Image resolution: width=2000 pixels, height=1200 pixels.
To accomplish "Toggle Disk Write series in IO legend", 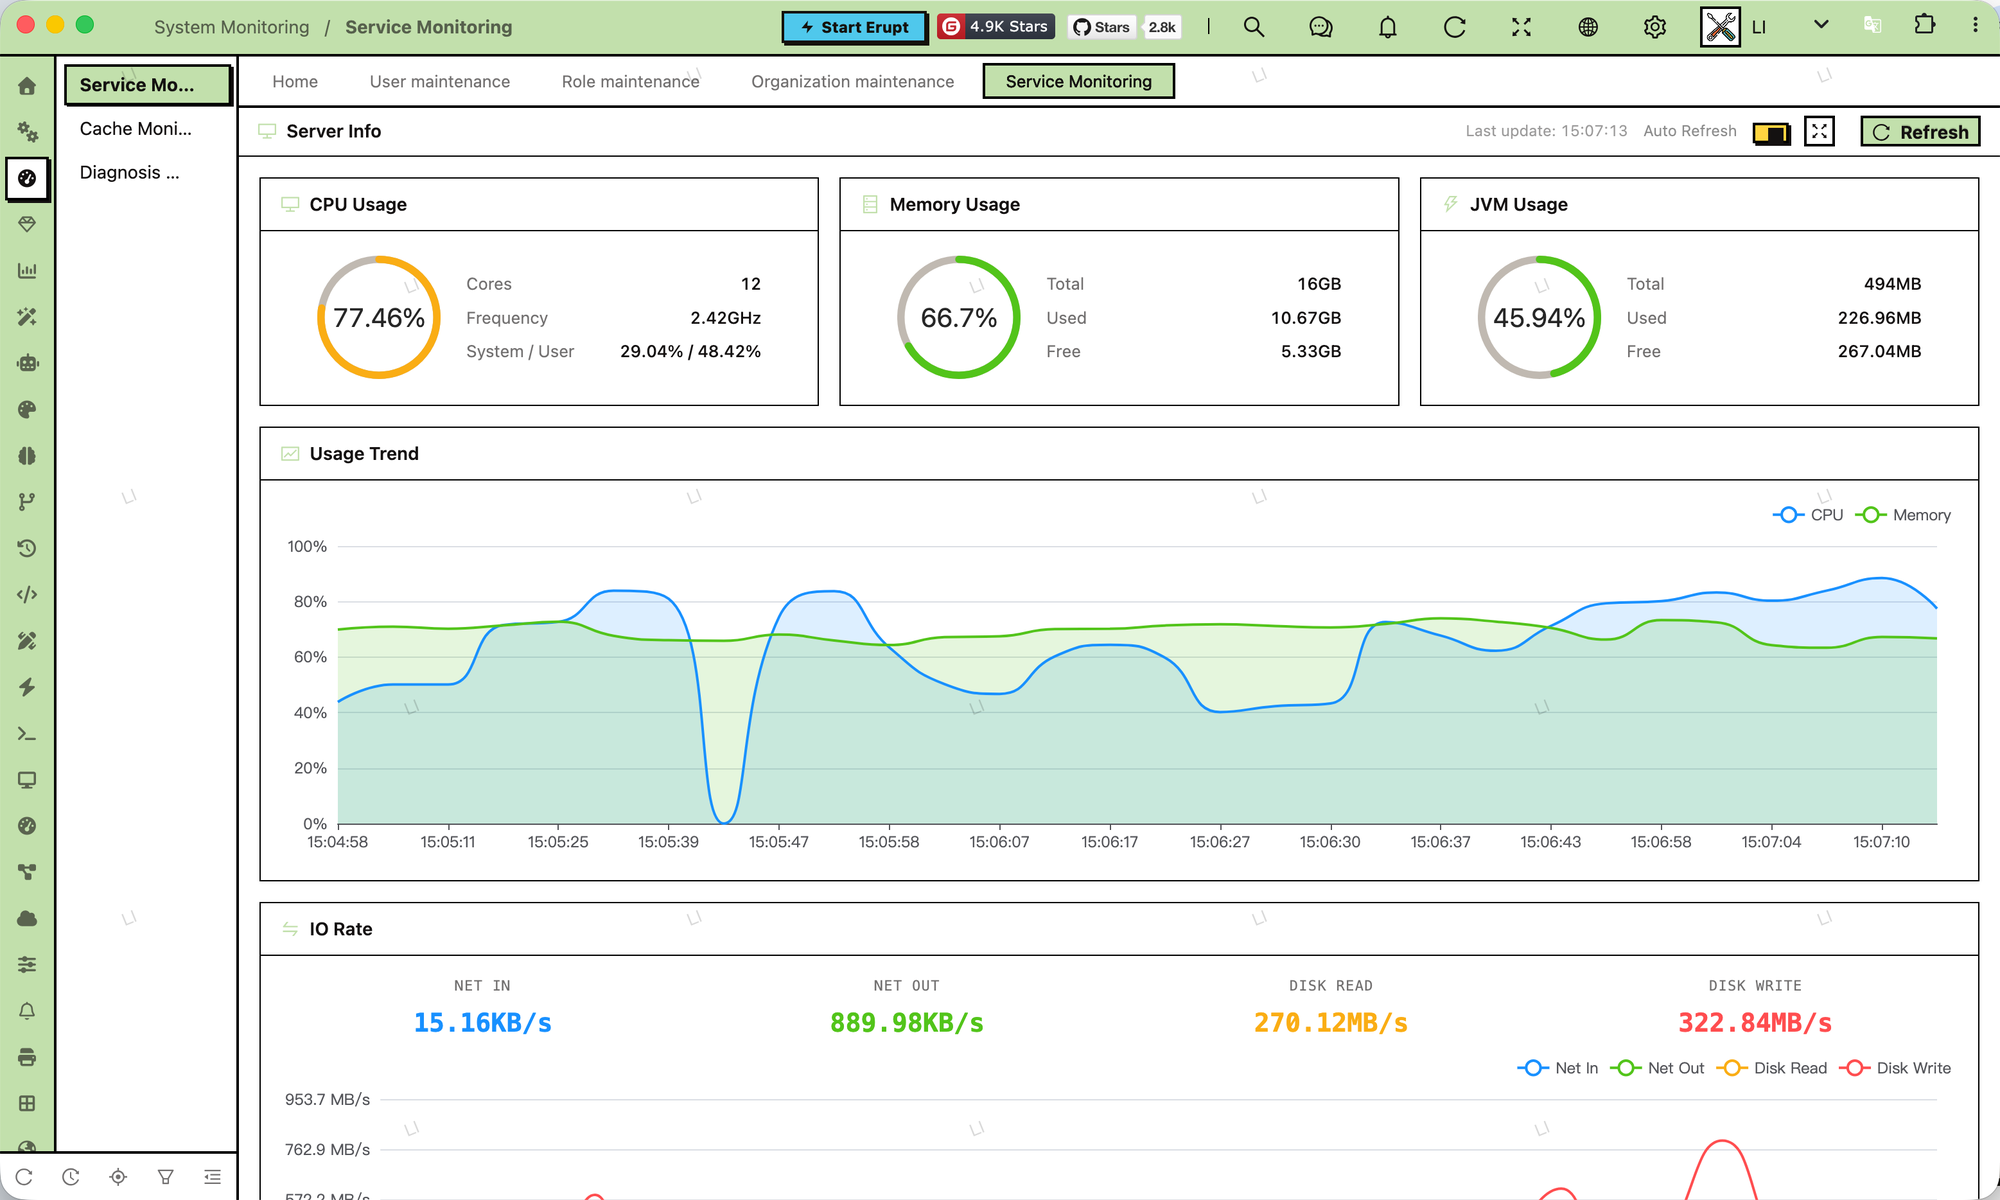I will (x=1895, y=1068).
